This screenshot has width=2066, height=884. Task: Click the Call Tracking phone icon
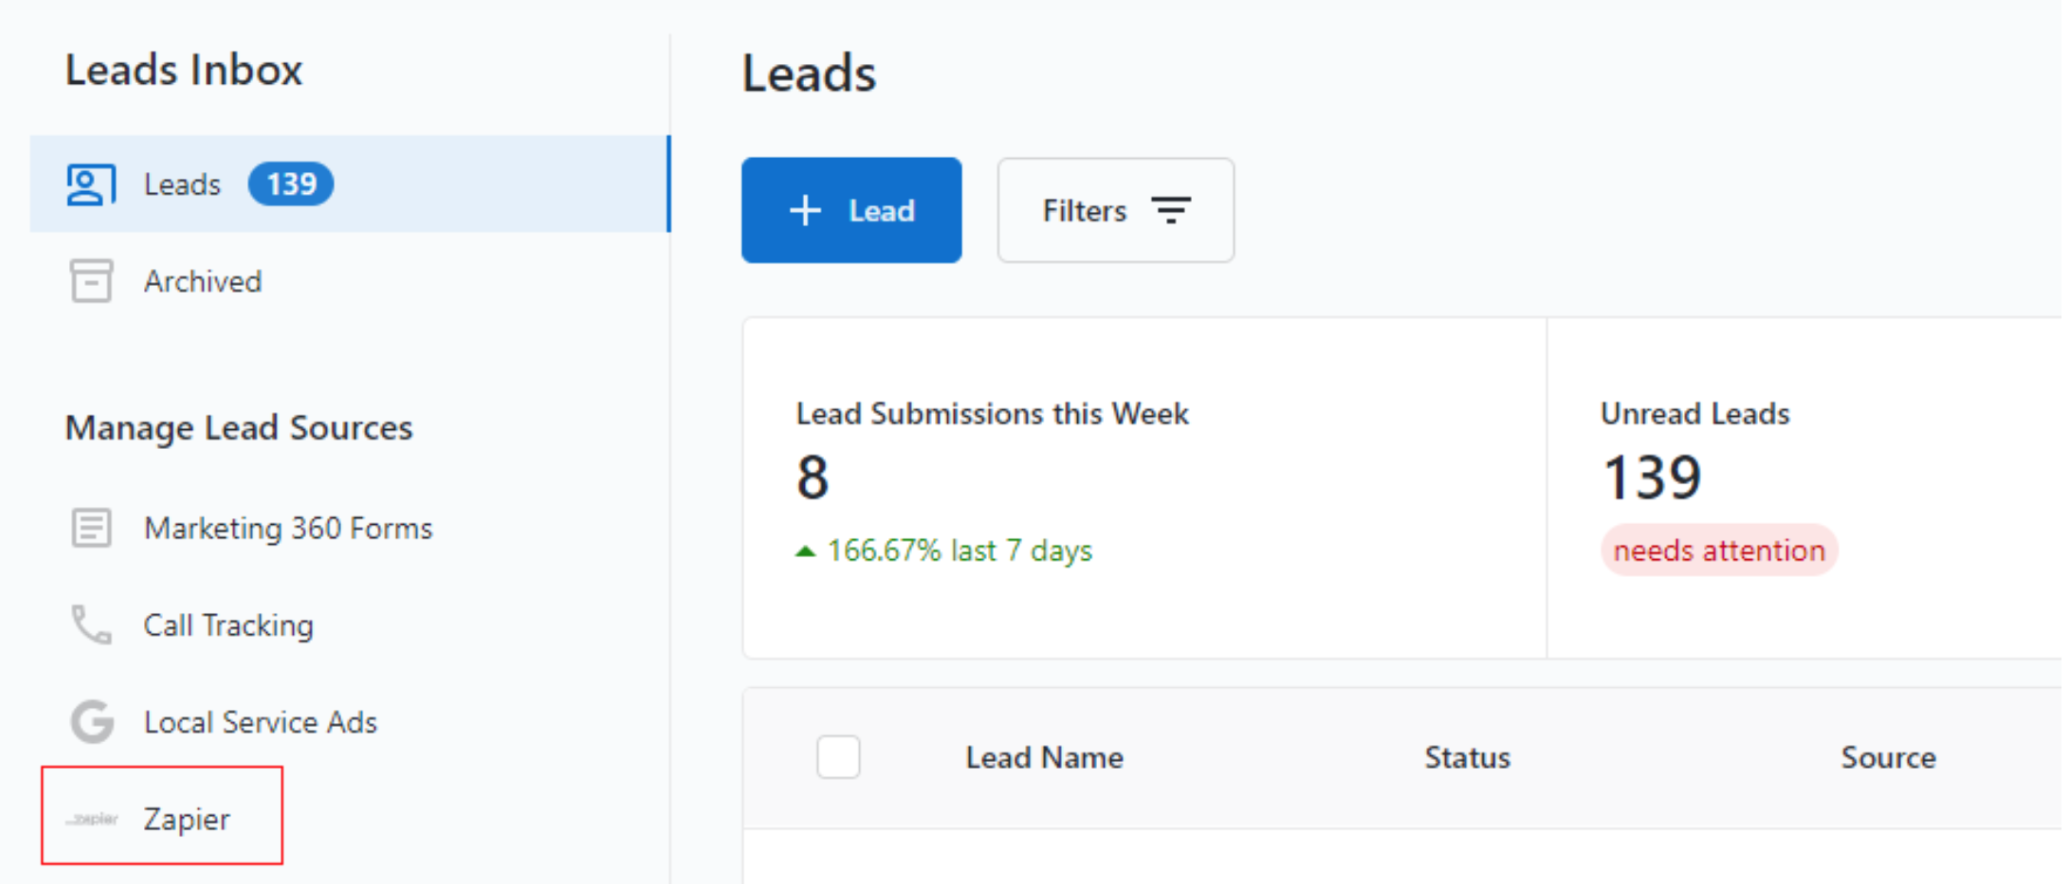pos(91,625)
